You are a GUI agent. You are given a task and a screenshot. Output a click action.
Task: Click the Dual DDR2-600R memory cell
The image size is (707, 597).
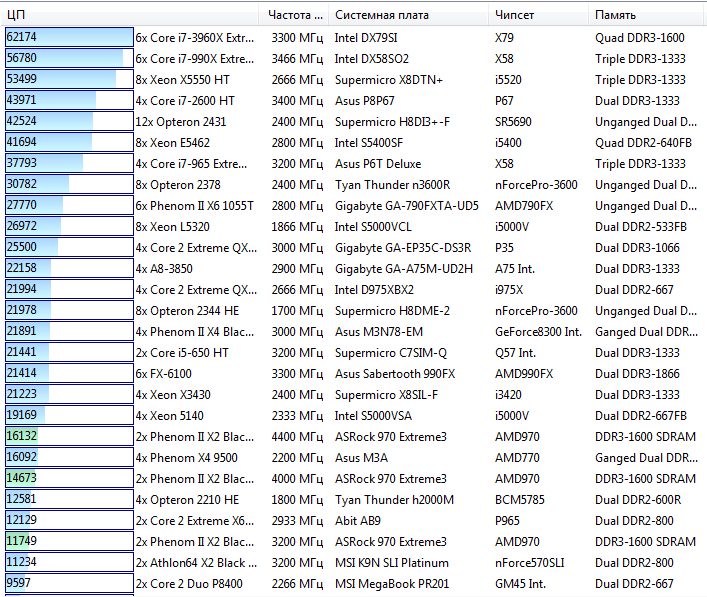point(638,500)
